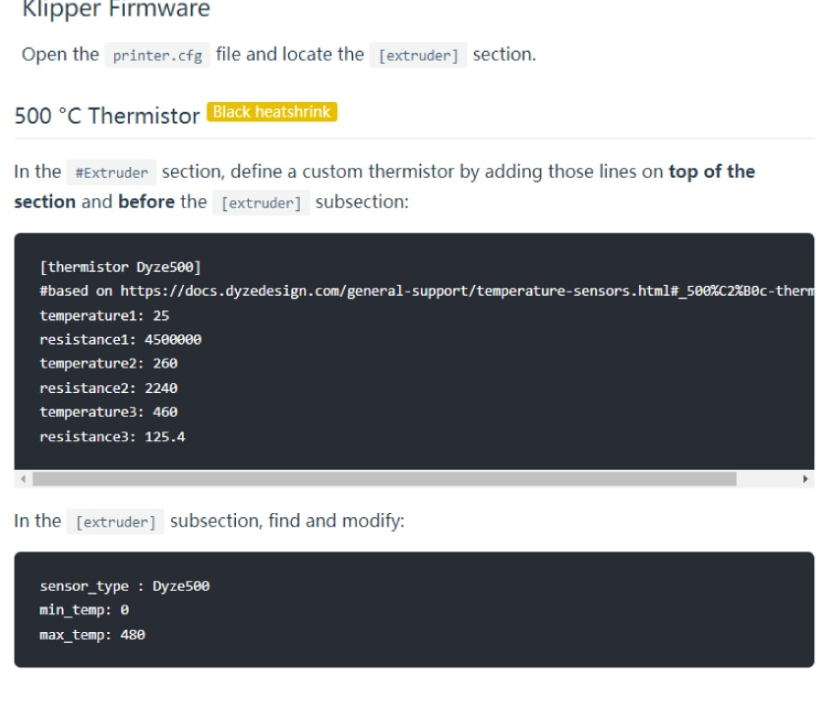The height and width of the screenshot is (704, 828).
Task: Click the Black heatshrink badge
Action: (272, 112)
